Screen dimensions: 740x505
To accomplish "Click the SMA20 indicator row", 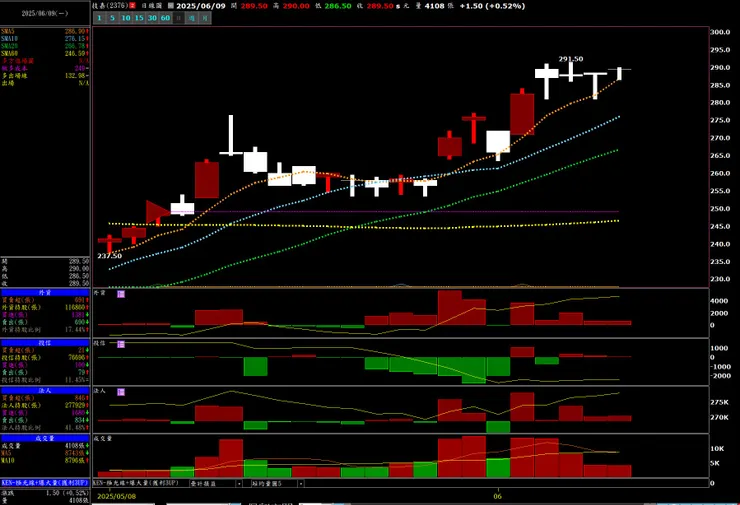I will (45, 46).
